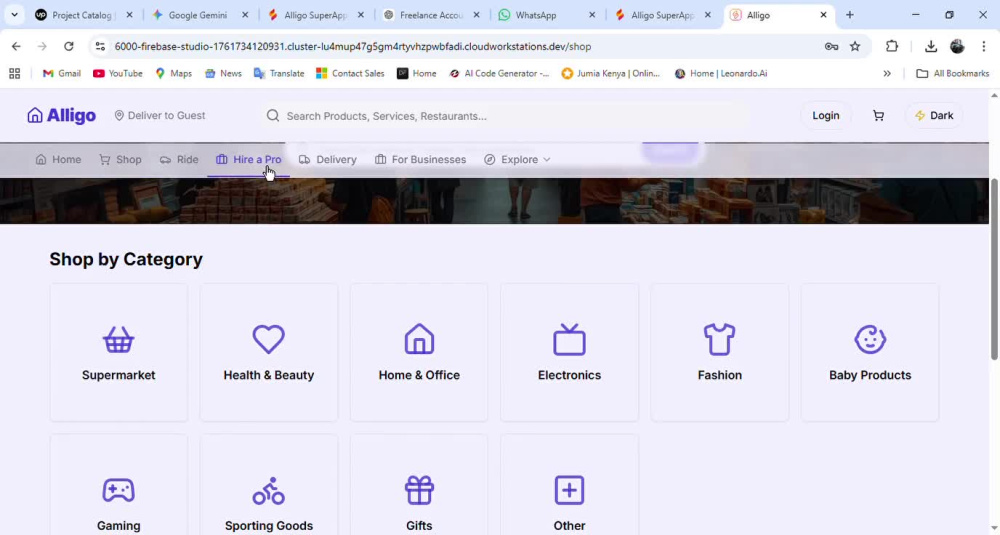Image resolution: width=1000 pixels, height=535 pixels.
Task: Open AI Code Generator bookmark
Action: [x=499, y=73]
